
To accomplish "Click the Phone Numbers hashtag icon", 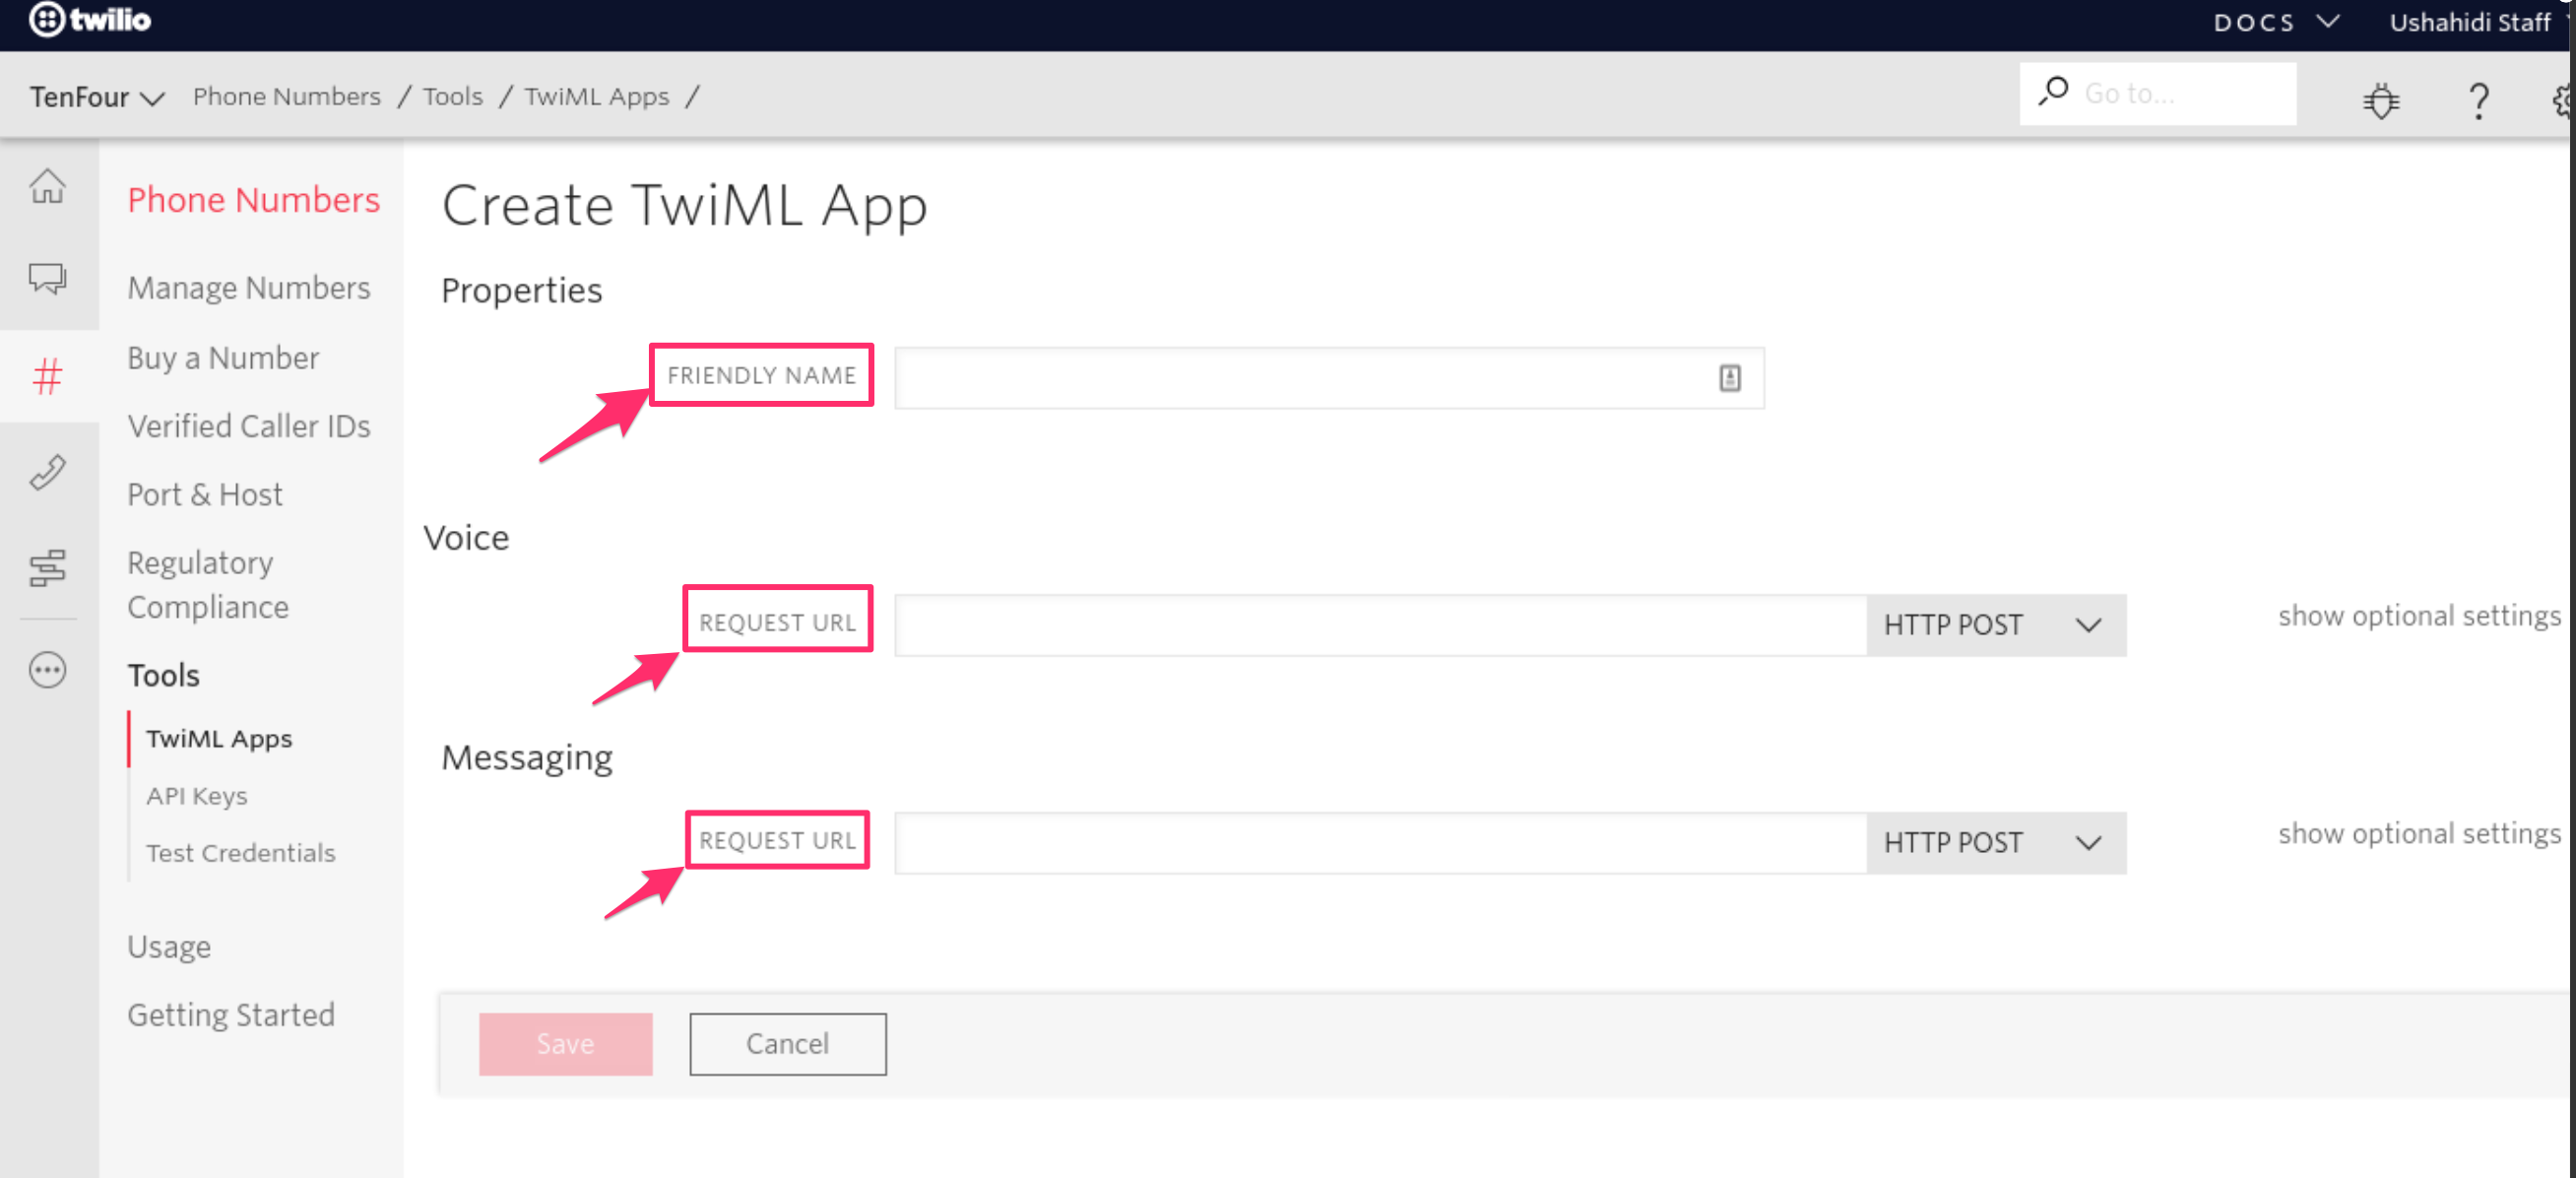I will 47,376.
